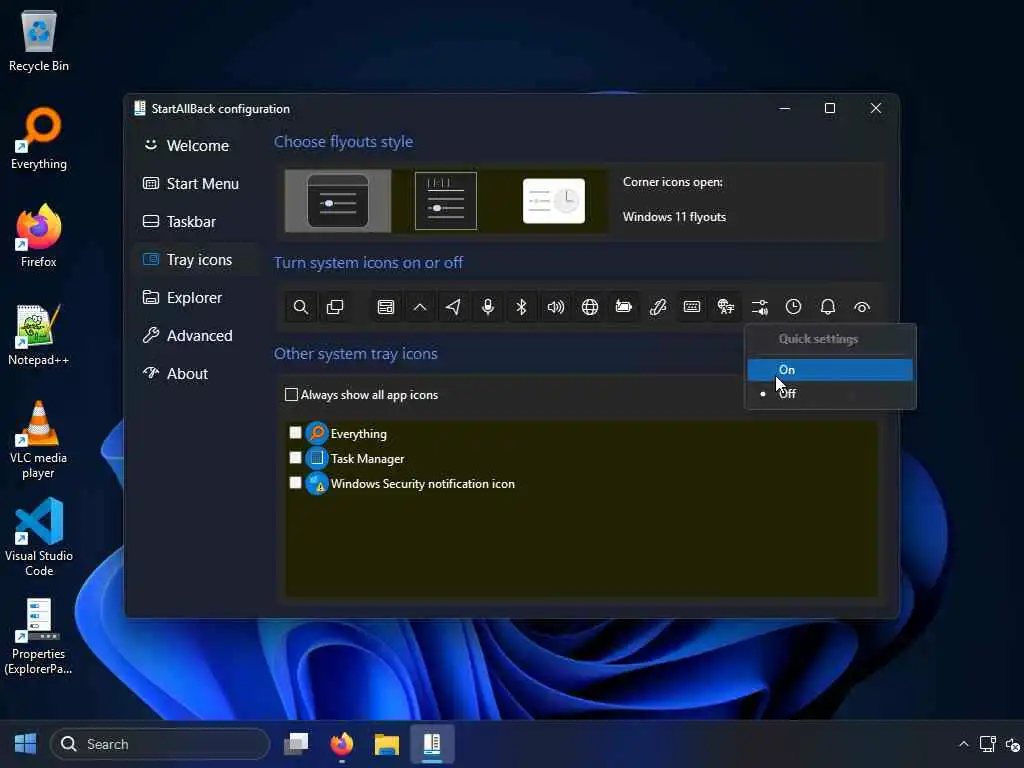Screen dimensions: 1024x768
Task: Toggle the Location arrow system icon
Action: pyautogui.click(x=454, y=307)
